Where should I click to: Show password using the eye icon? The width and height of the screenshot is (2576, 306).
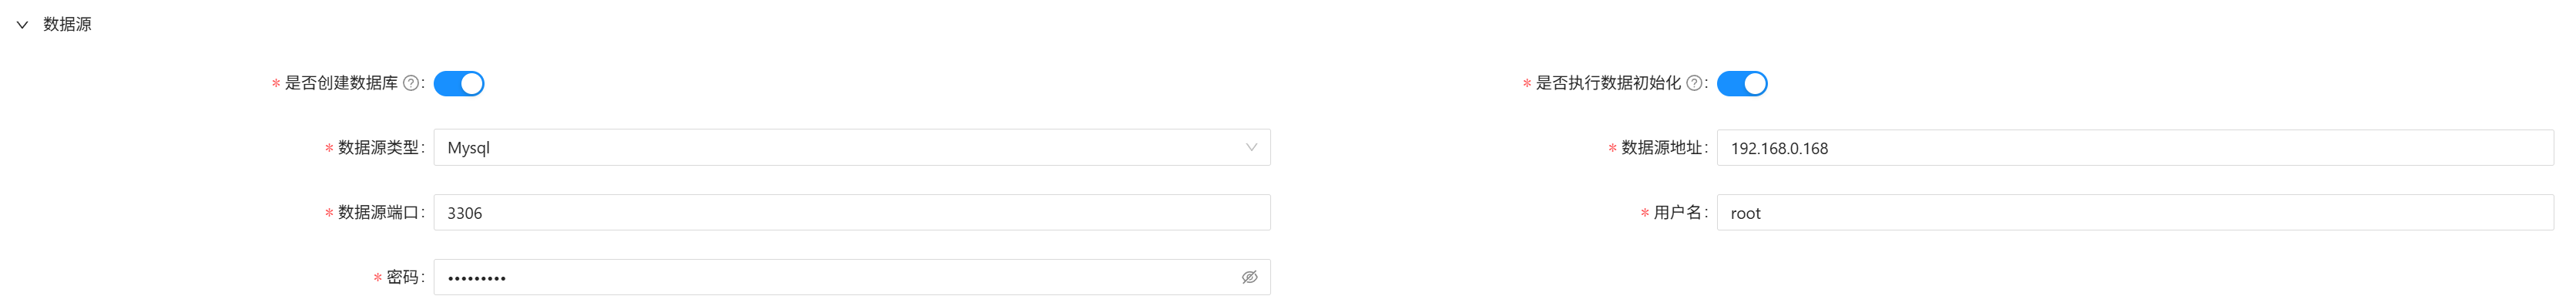(x=1250, y=277)
